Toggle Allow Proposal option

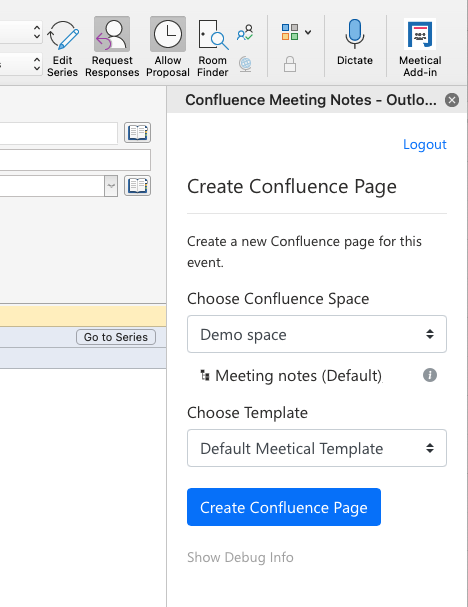point(168,48)
